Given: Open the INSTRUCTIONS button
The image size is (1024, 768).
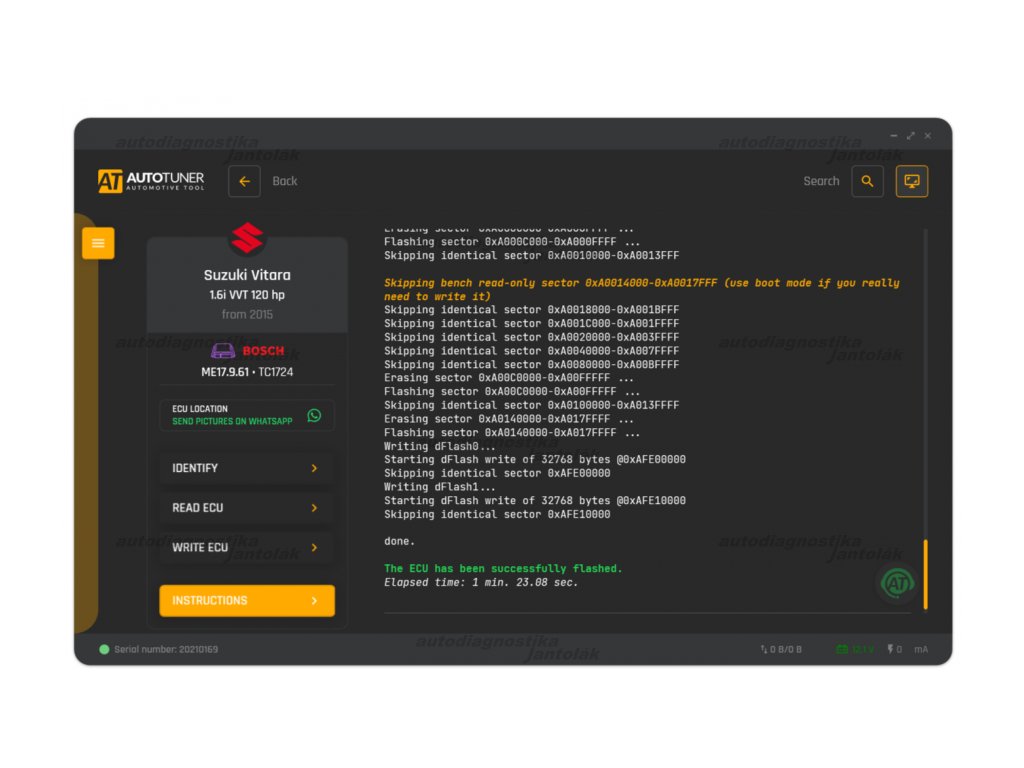Looking at the screenshot, I should coord(247,600).
